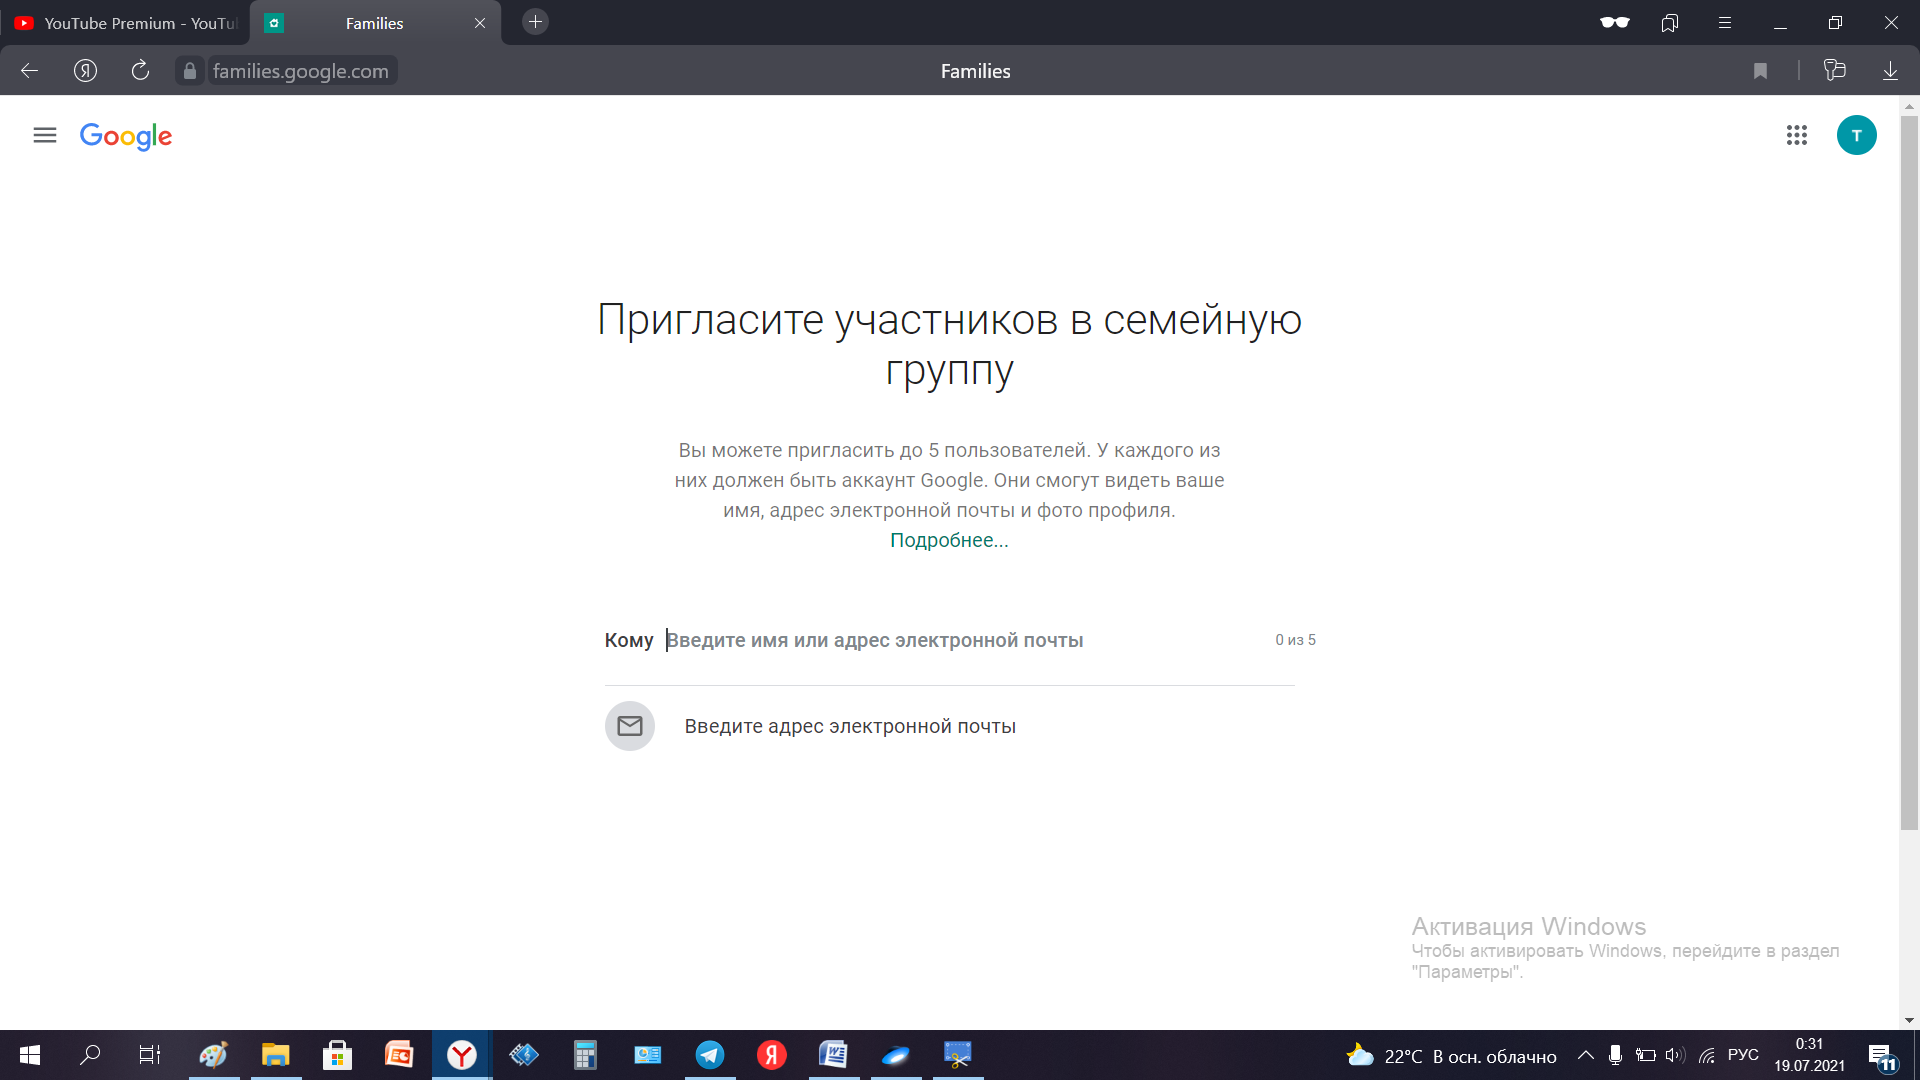Click the families.google.com address bar

click(x=300, y=71)
